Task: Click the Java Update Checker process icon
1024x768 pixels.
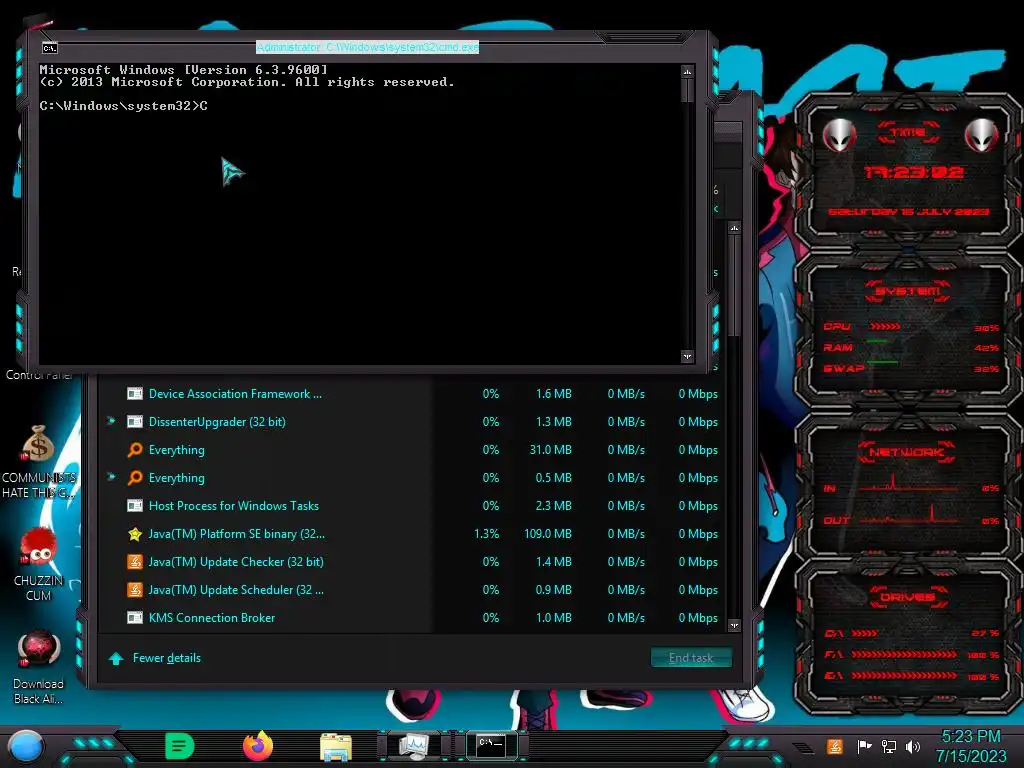Action: [135, 562]
